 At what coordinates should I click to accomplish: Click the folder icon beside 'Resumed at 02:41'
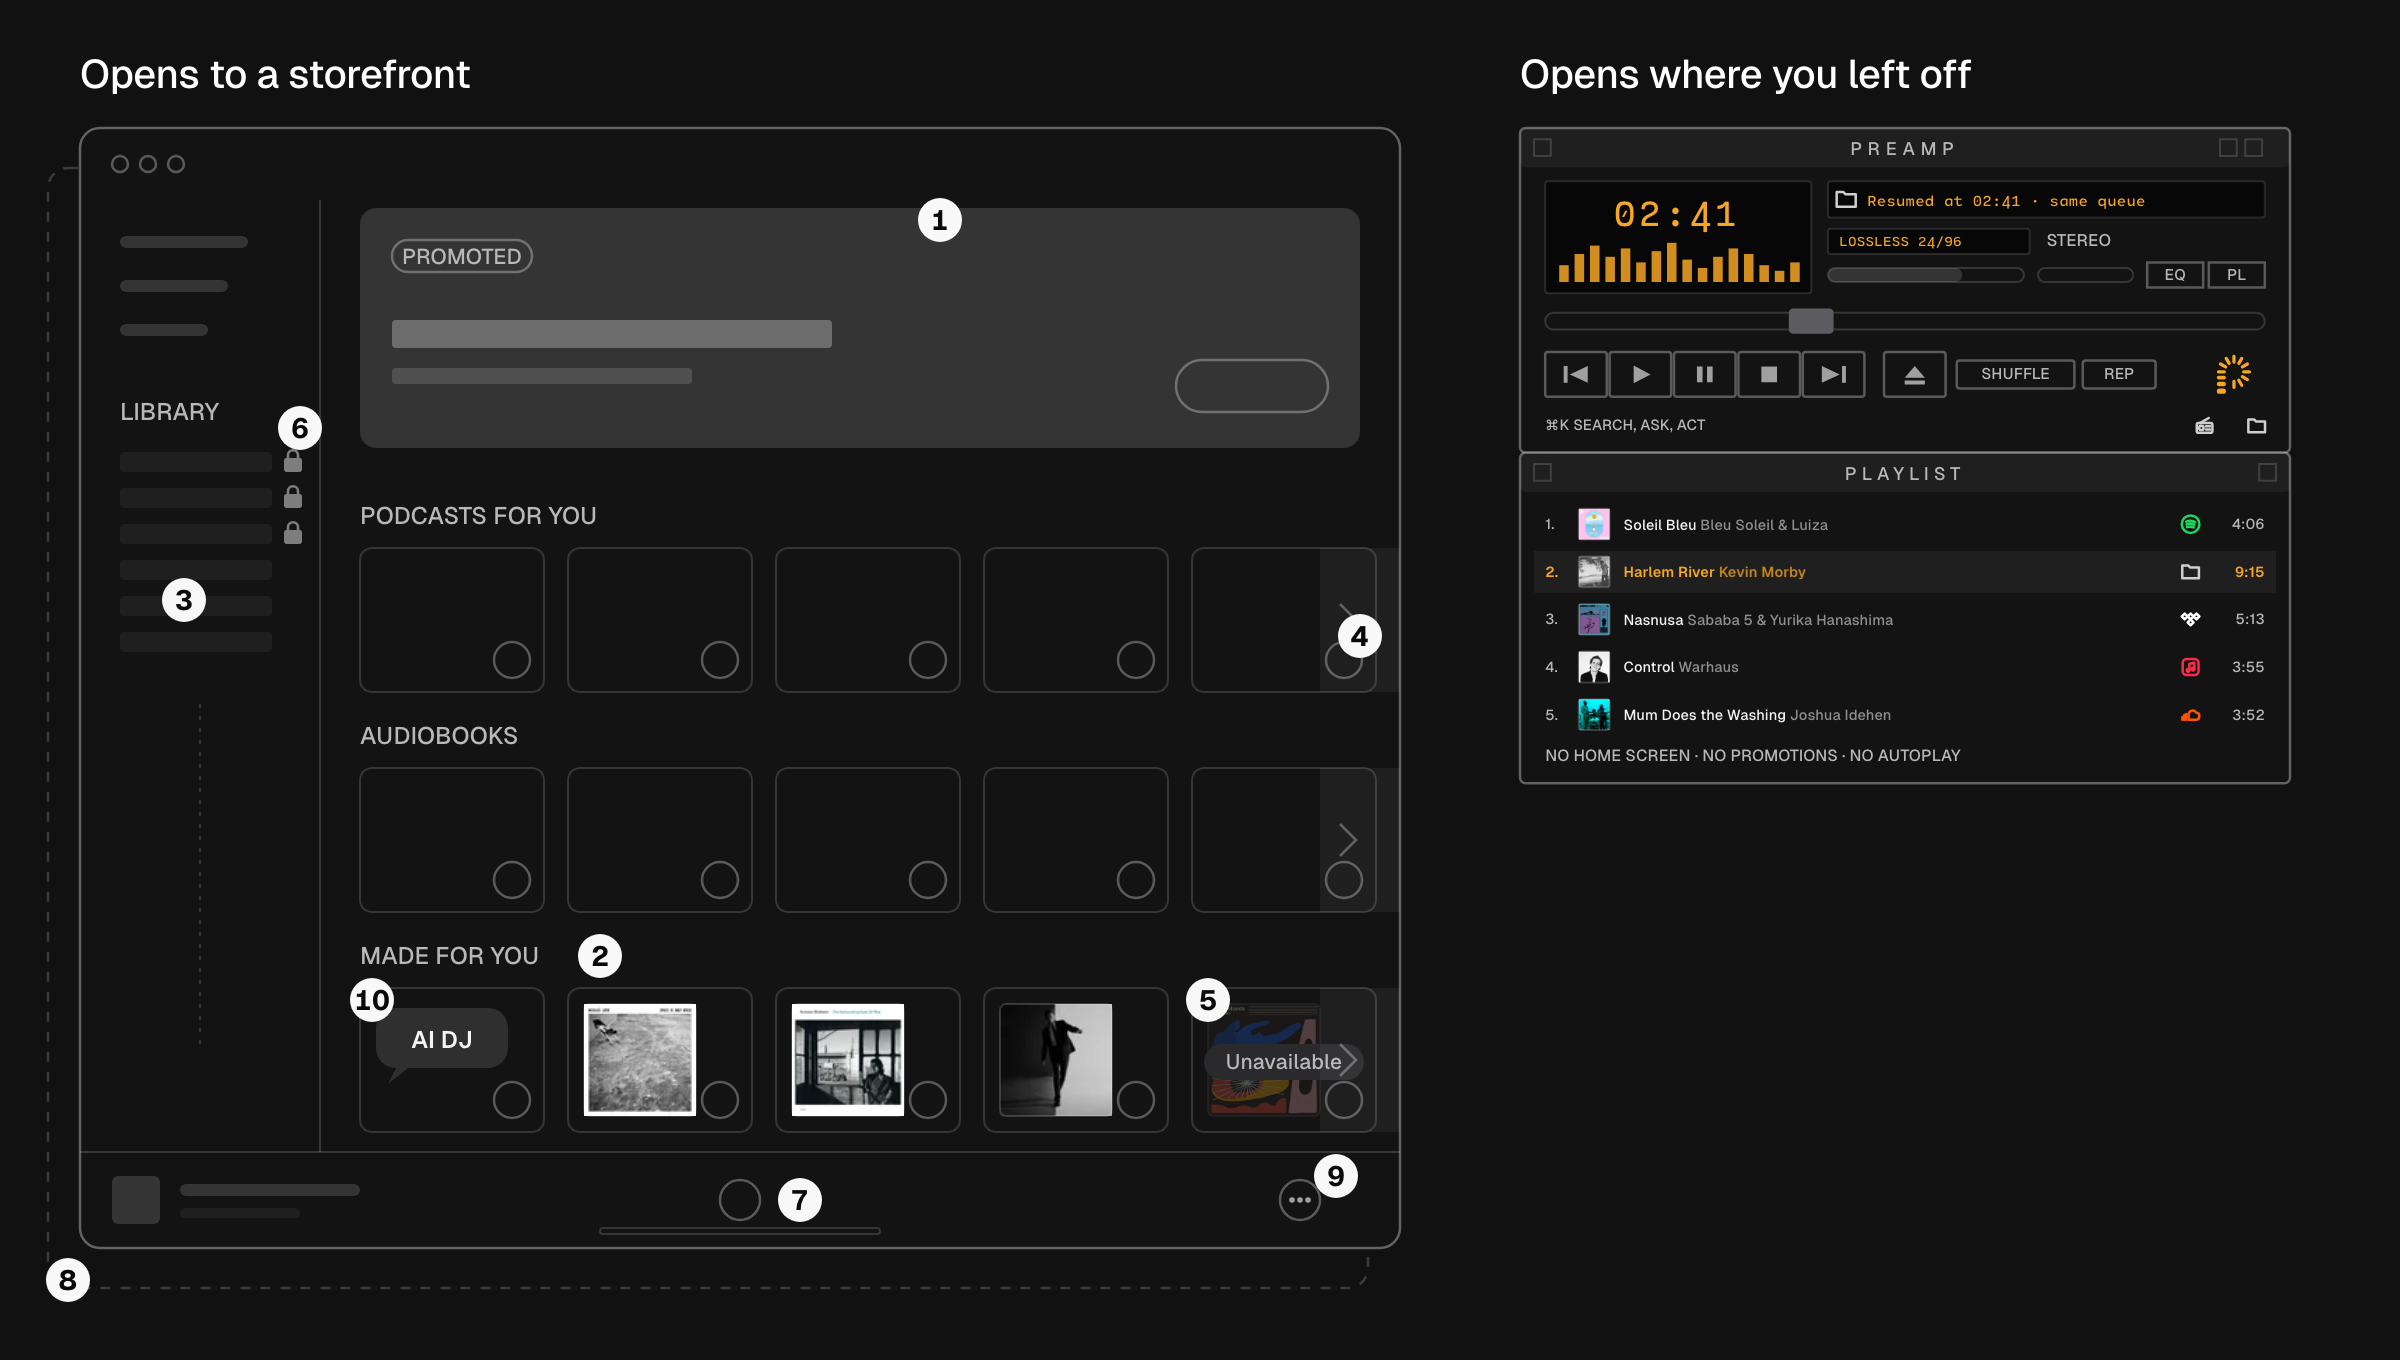1846,200
